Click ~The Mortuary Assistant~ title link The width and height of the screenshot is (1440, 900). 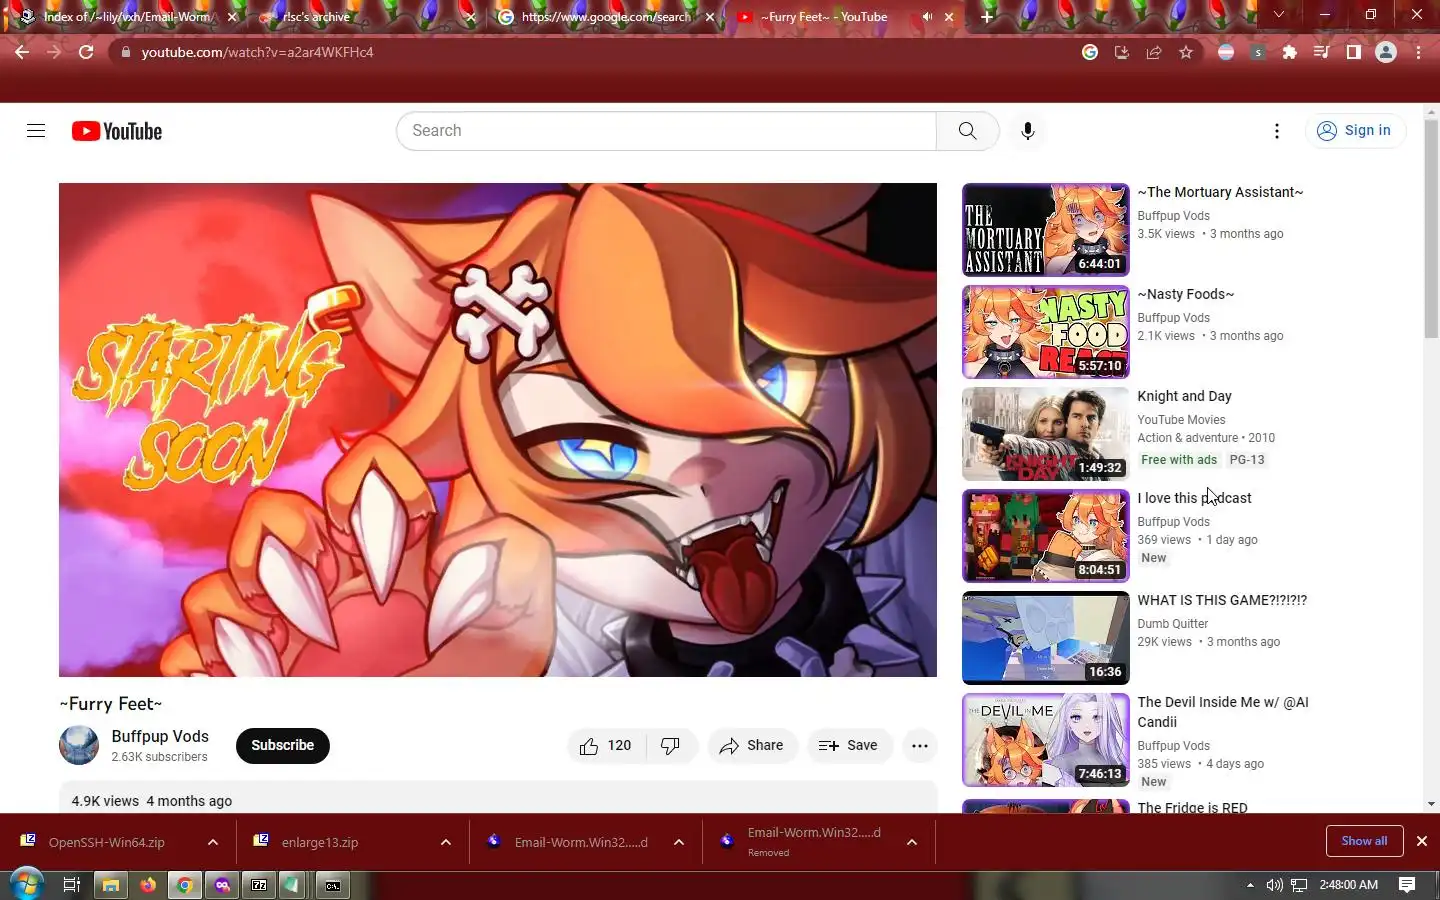1220,192
